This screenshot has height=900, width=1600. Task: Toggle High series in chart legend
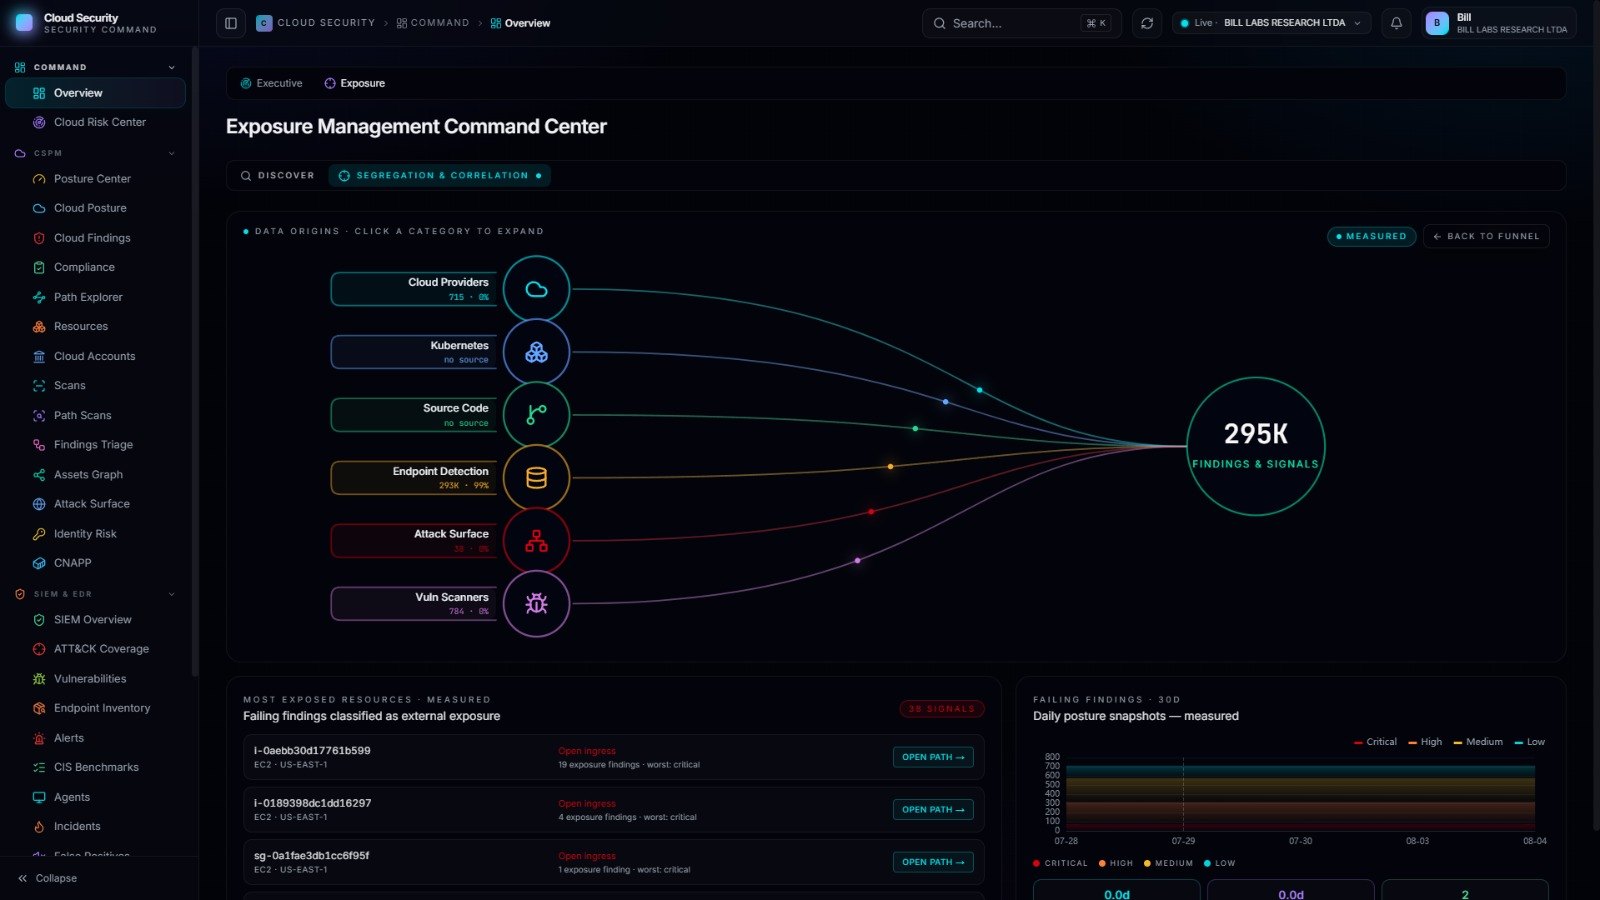click(1425, 742)
